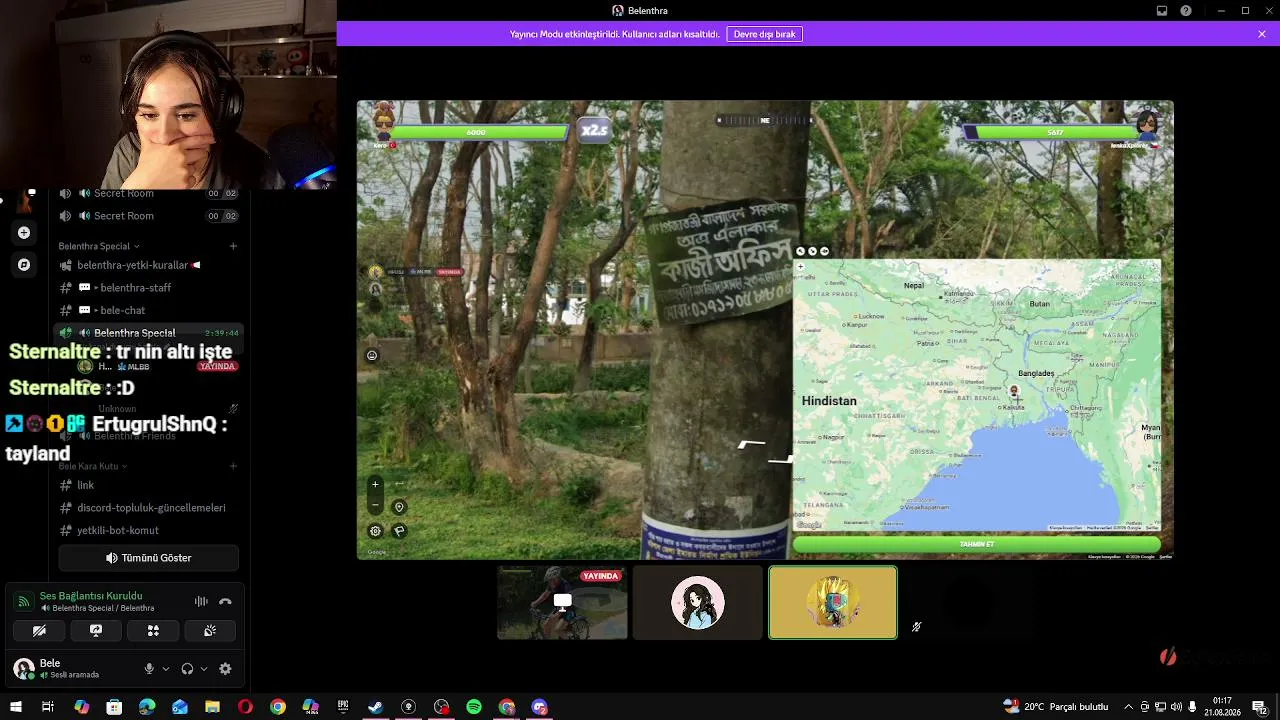Click Ses Bağlantısı Kuruldu connection status
The height and width of the screenshot is (720, 1280).
(91, 596)
